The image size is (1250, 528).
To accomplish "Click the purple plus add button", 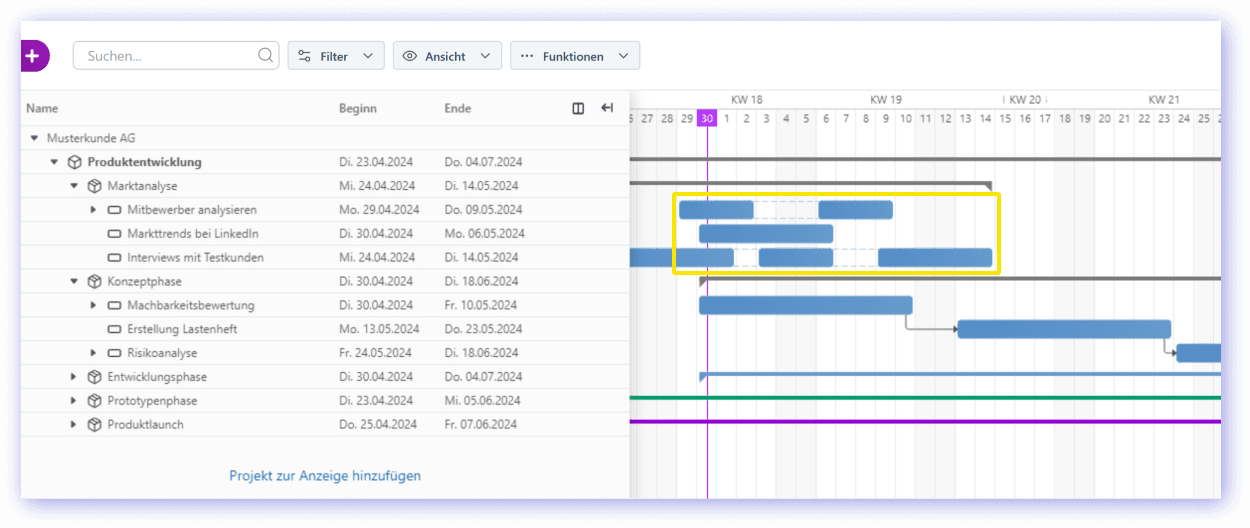I will (33, 56).
